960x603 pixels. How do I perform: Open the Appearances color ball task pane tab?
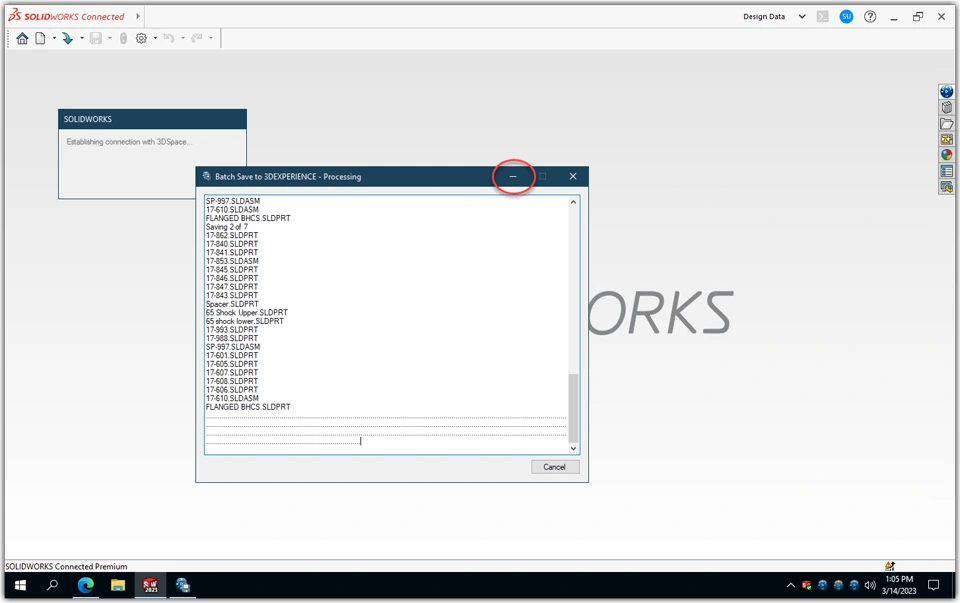pos(947,155)
